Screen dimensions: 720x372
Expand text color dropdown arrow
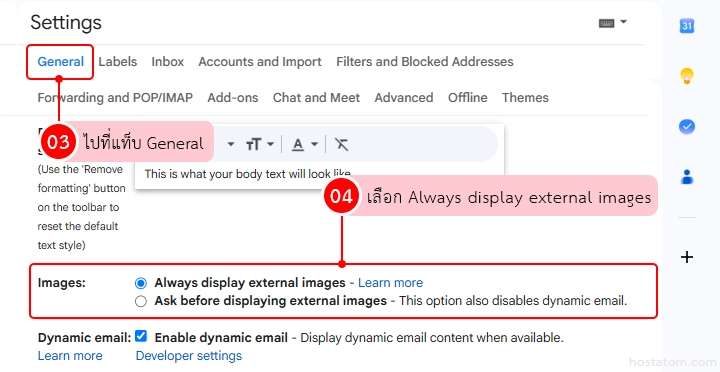pyautogui.click(x=314, y=144)
